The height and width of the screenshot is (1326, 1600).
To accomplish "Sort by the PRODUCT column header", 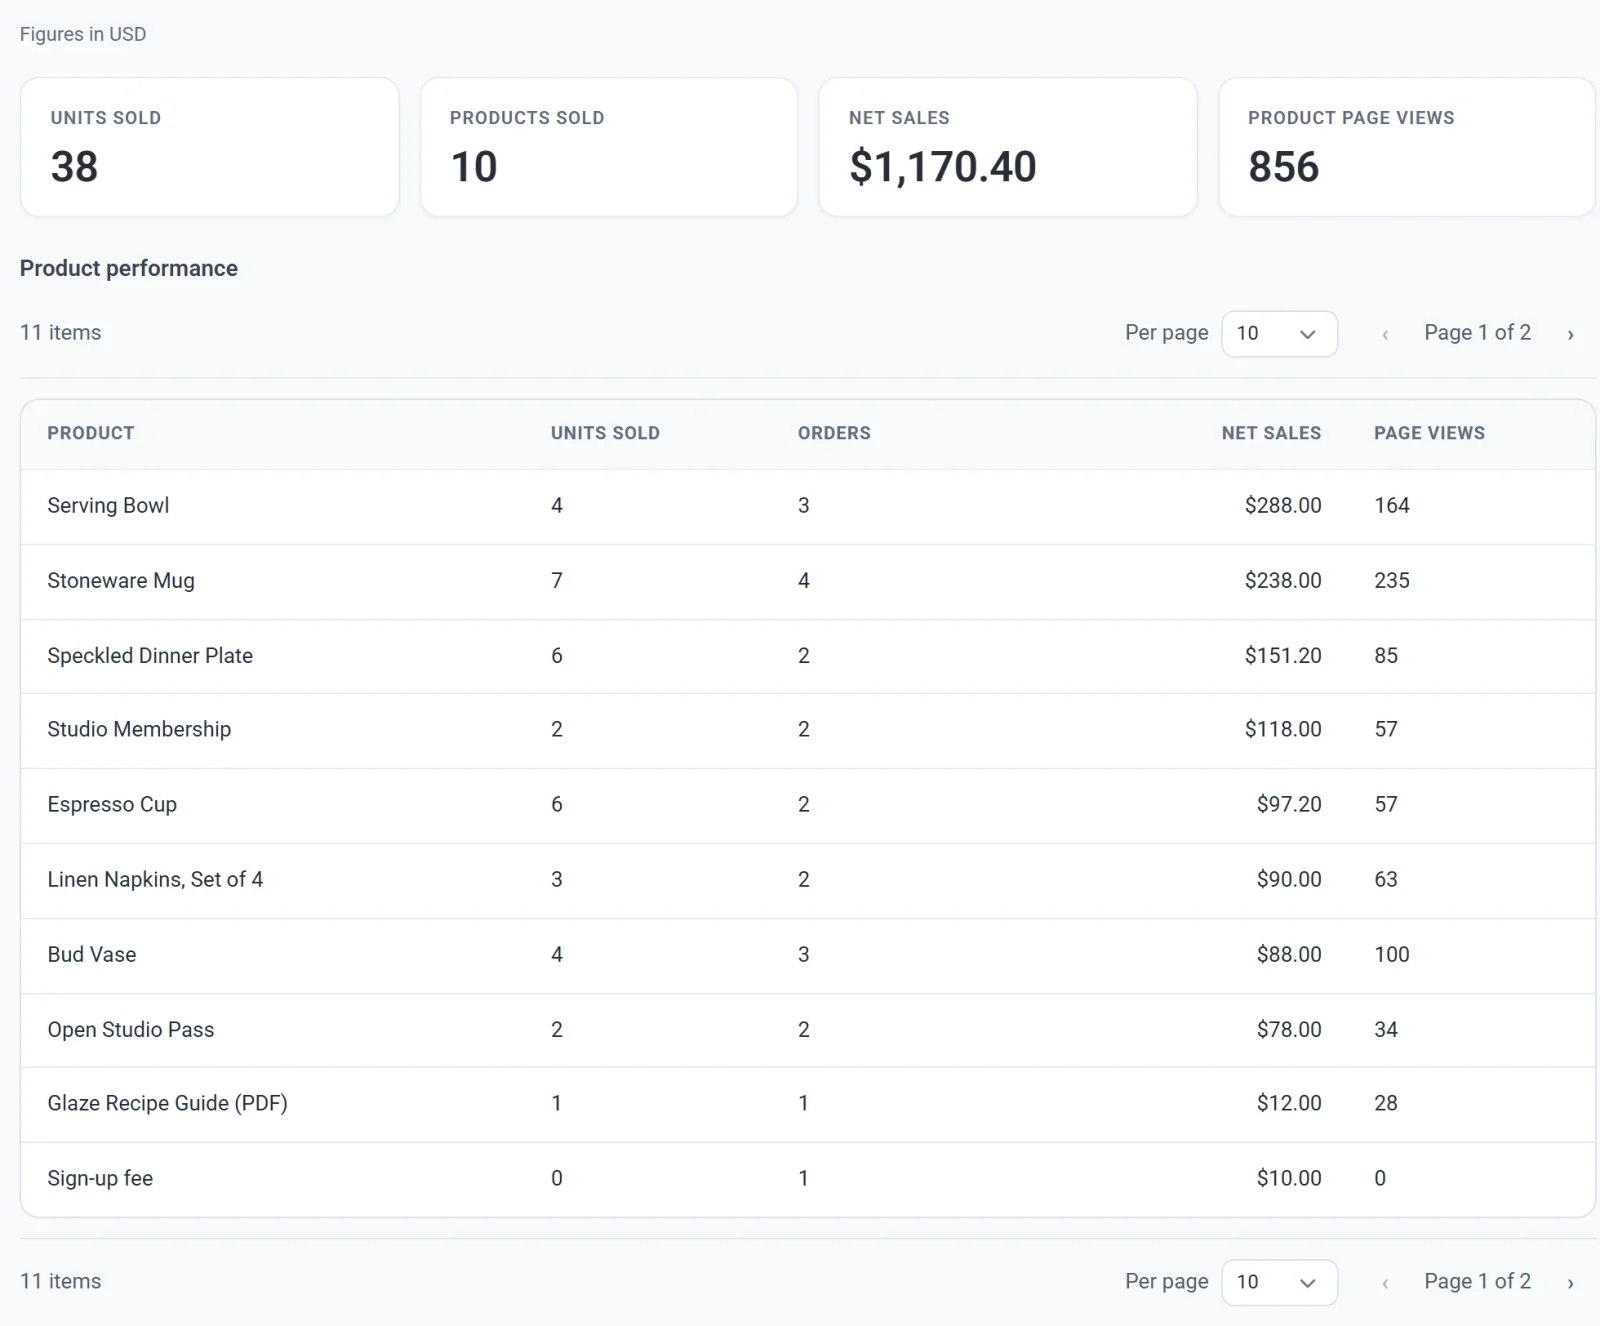I will 91,433.
